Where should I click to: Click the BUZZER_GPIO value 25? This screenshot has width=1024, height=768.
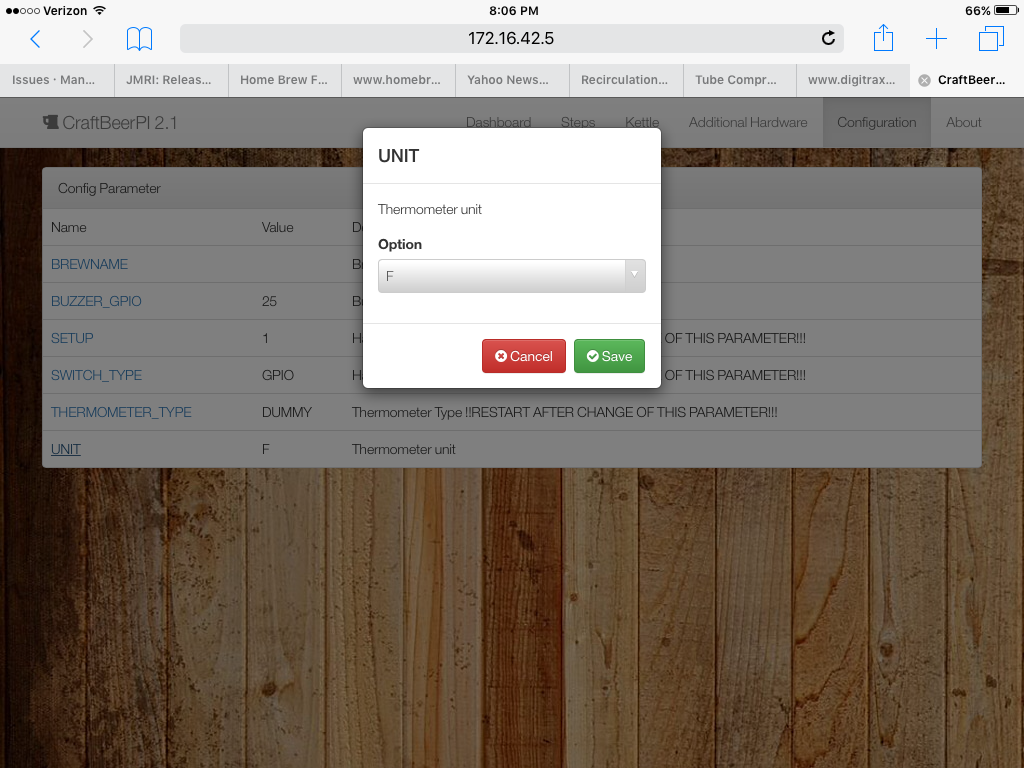(x=269, y=301)
